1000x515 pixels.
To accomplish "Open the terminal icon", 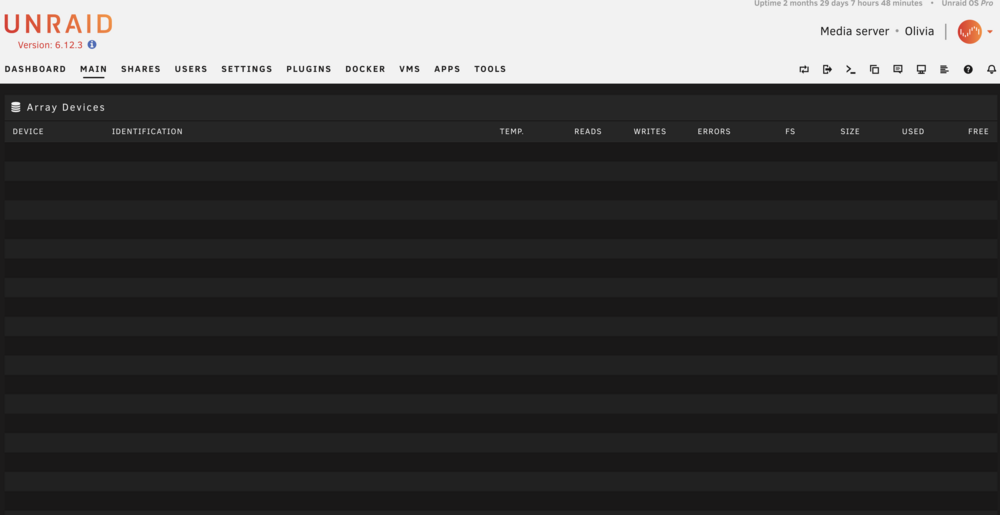I will tap(851, 69).
